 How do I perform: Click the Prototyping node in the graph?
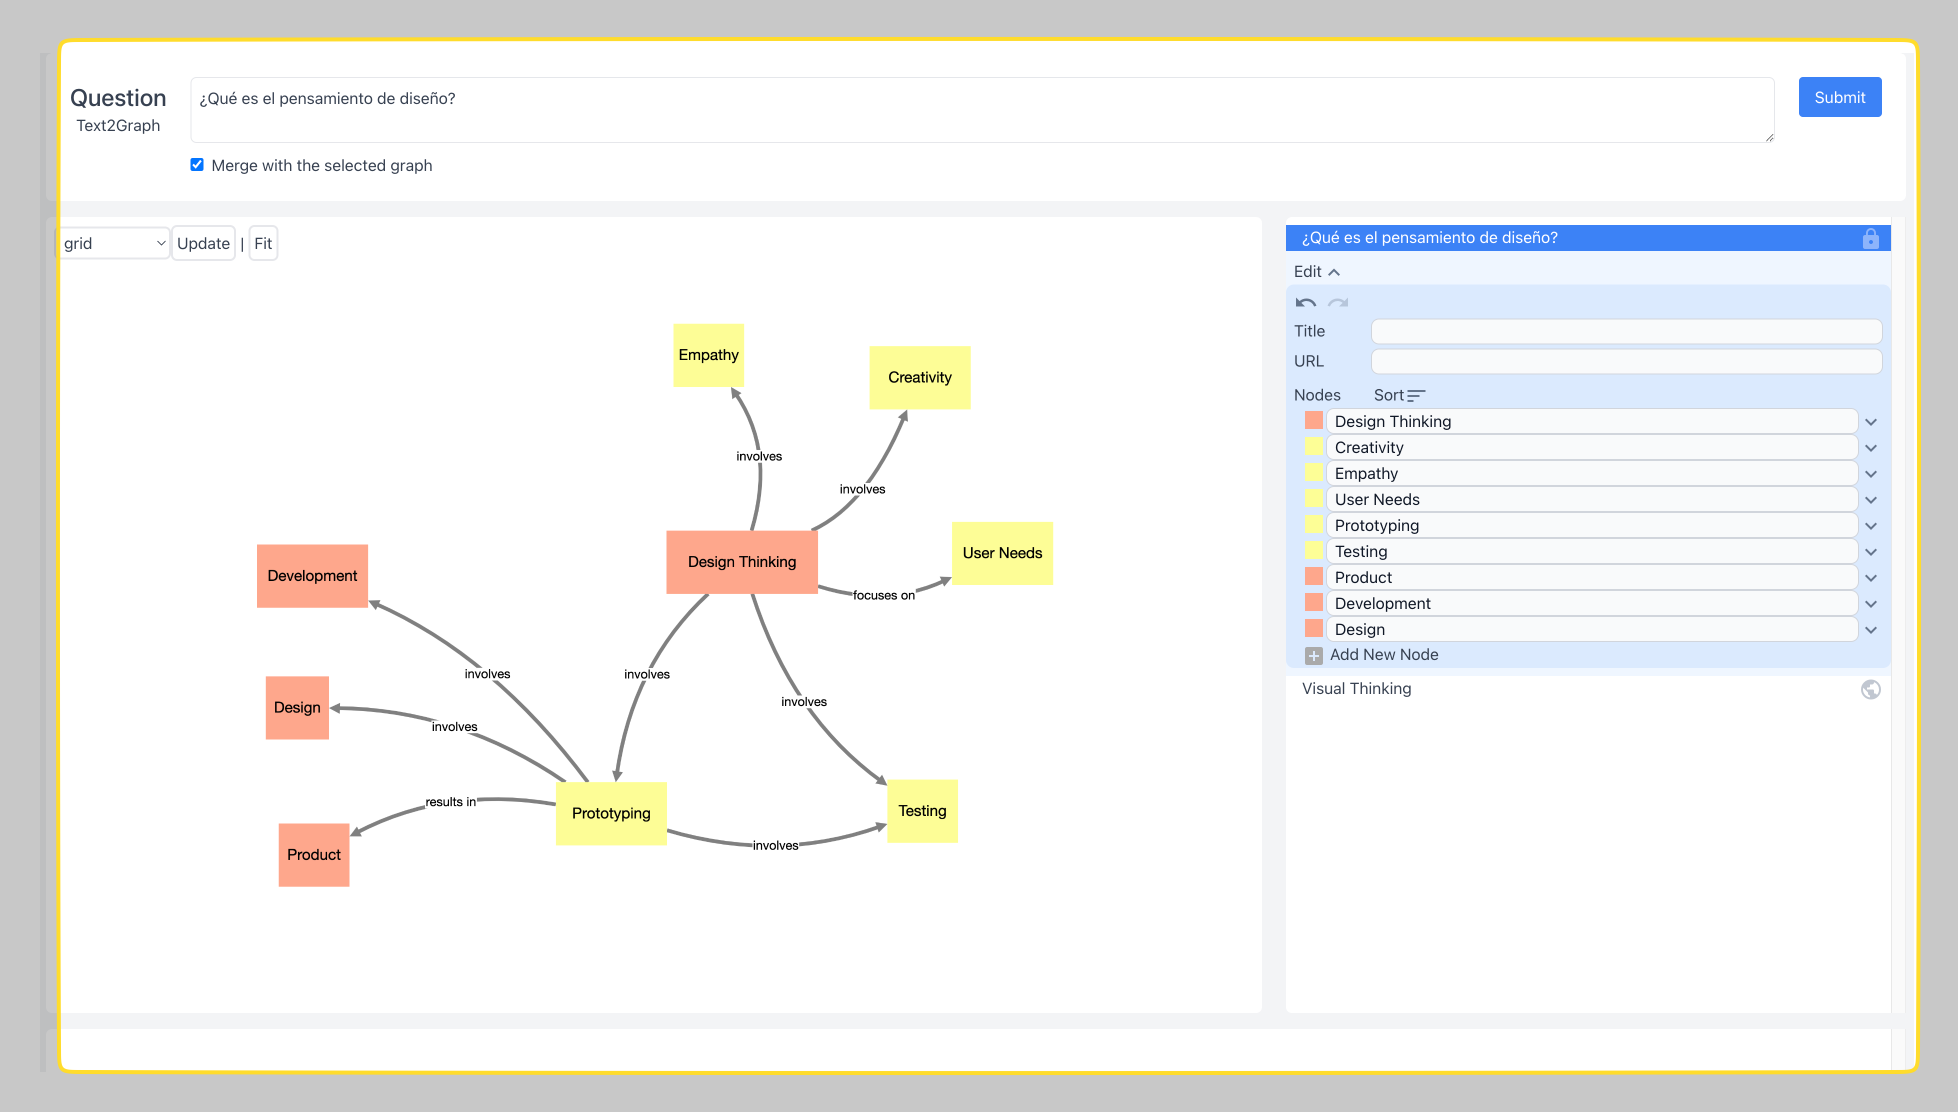(x=611, y=814)
